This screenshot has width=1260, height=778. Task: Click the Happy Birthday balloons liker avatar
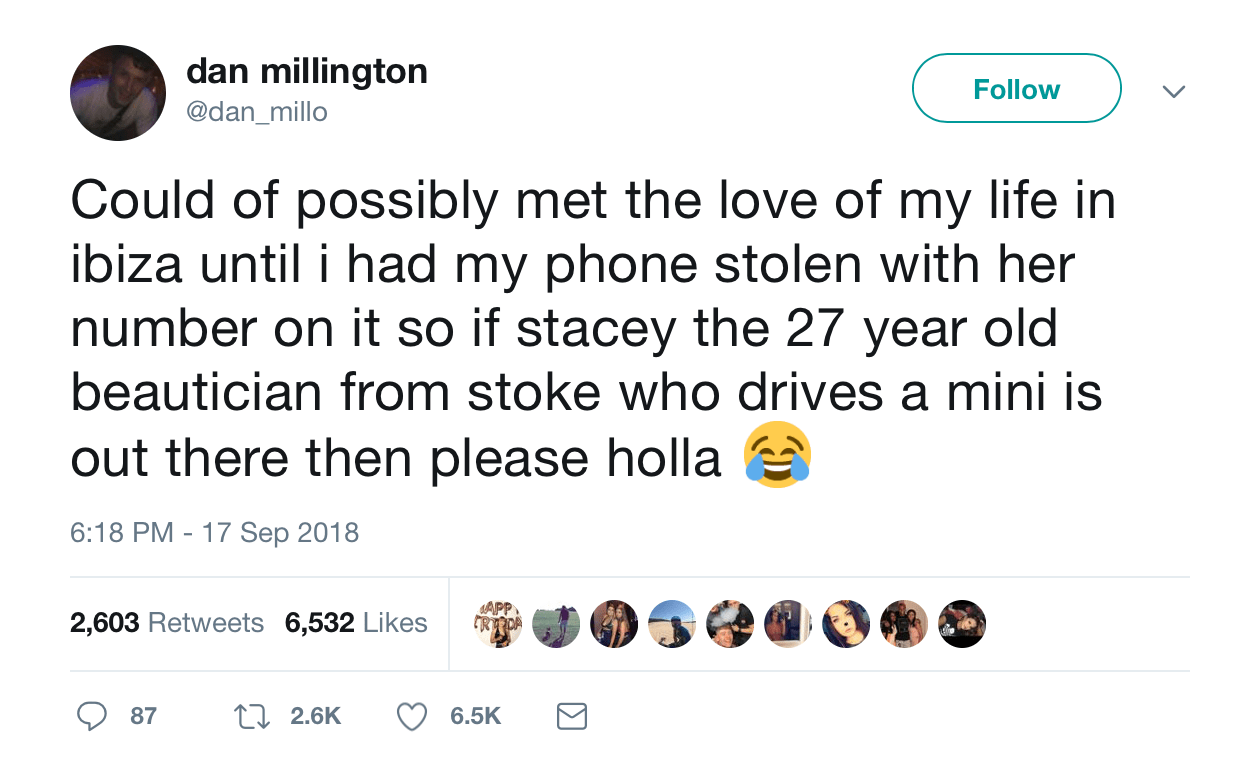click(498, 623)
